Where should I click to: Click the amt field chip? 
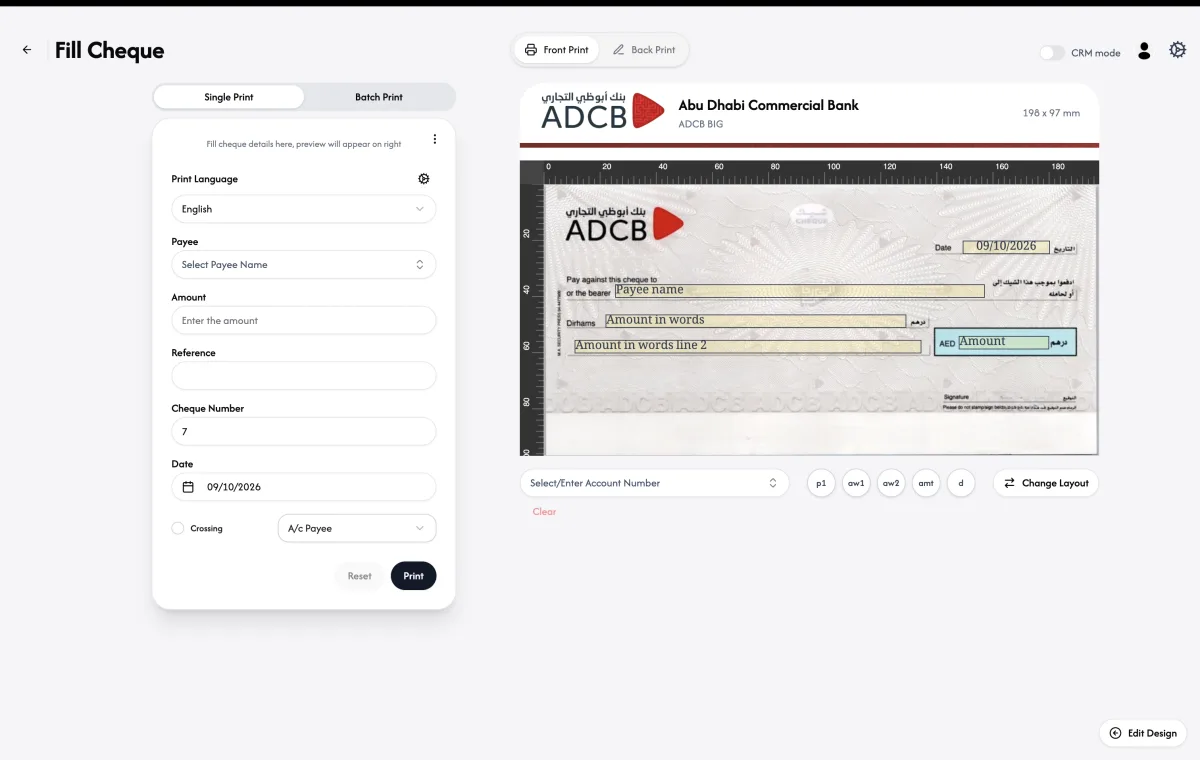point(926,483)
